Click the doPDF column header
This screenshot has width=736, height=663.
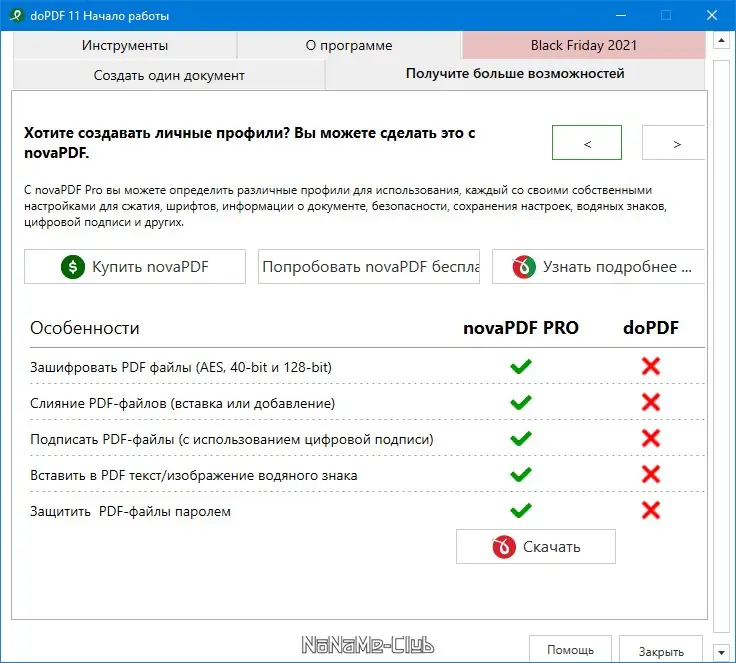point(651,328)
